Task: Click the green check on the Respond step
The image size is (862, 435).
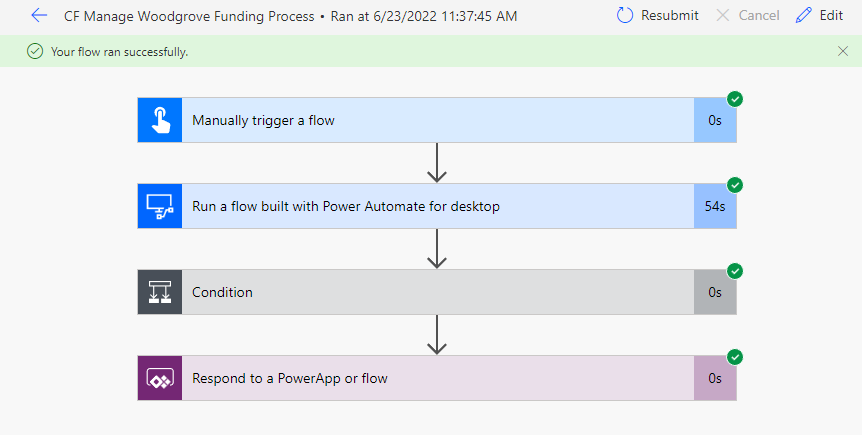Action: click(735, 357)
